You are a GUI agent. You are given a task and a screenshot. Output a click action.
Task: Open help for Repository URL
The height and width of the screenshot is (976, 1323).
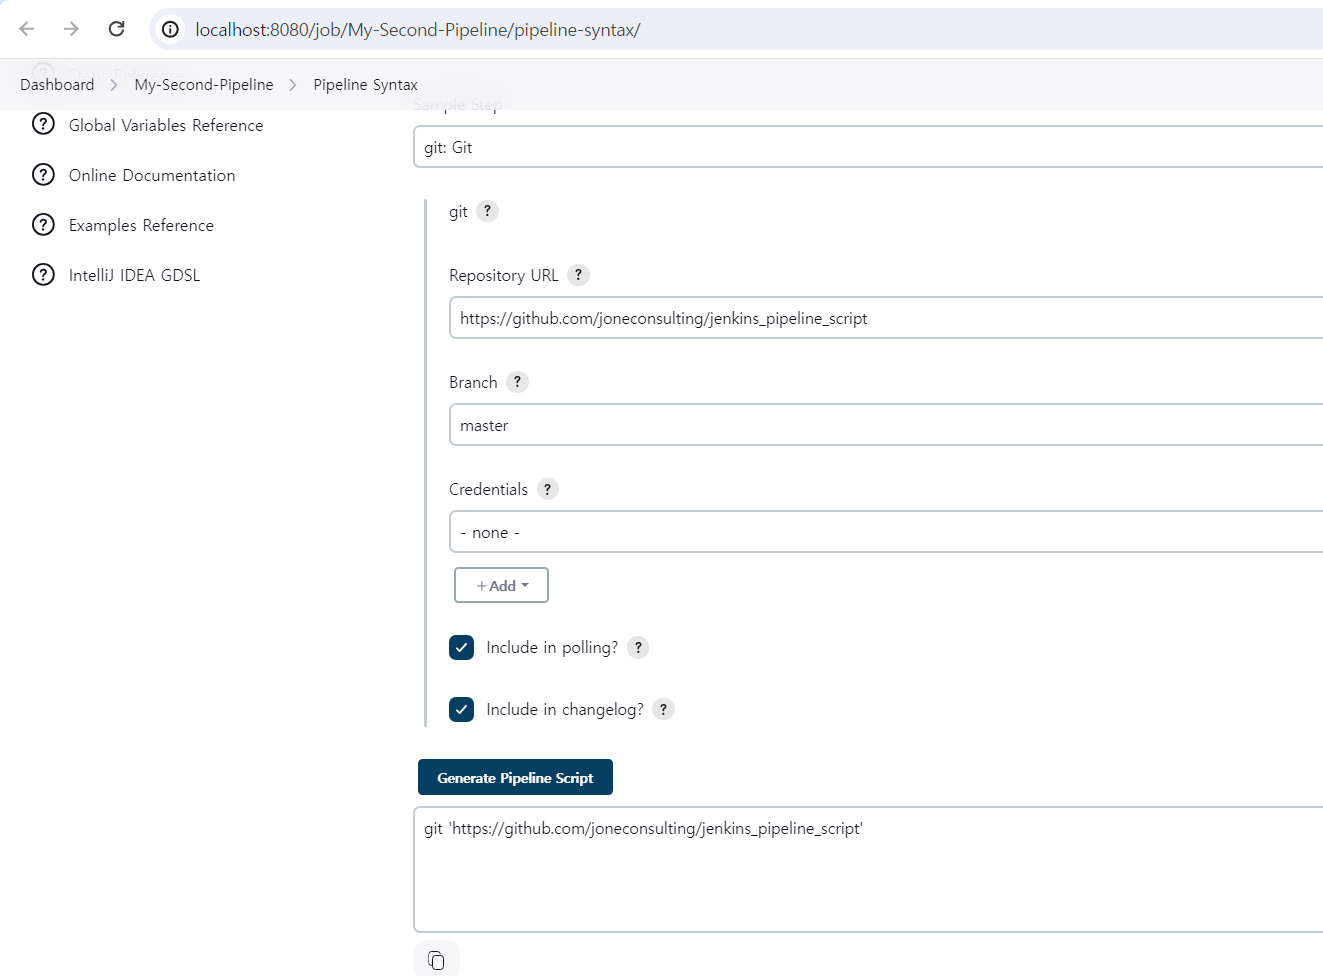click(x=578, y=275)
